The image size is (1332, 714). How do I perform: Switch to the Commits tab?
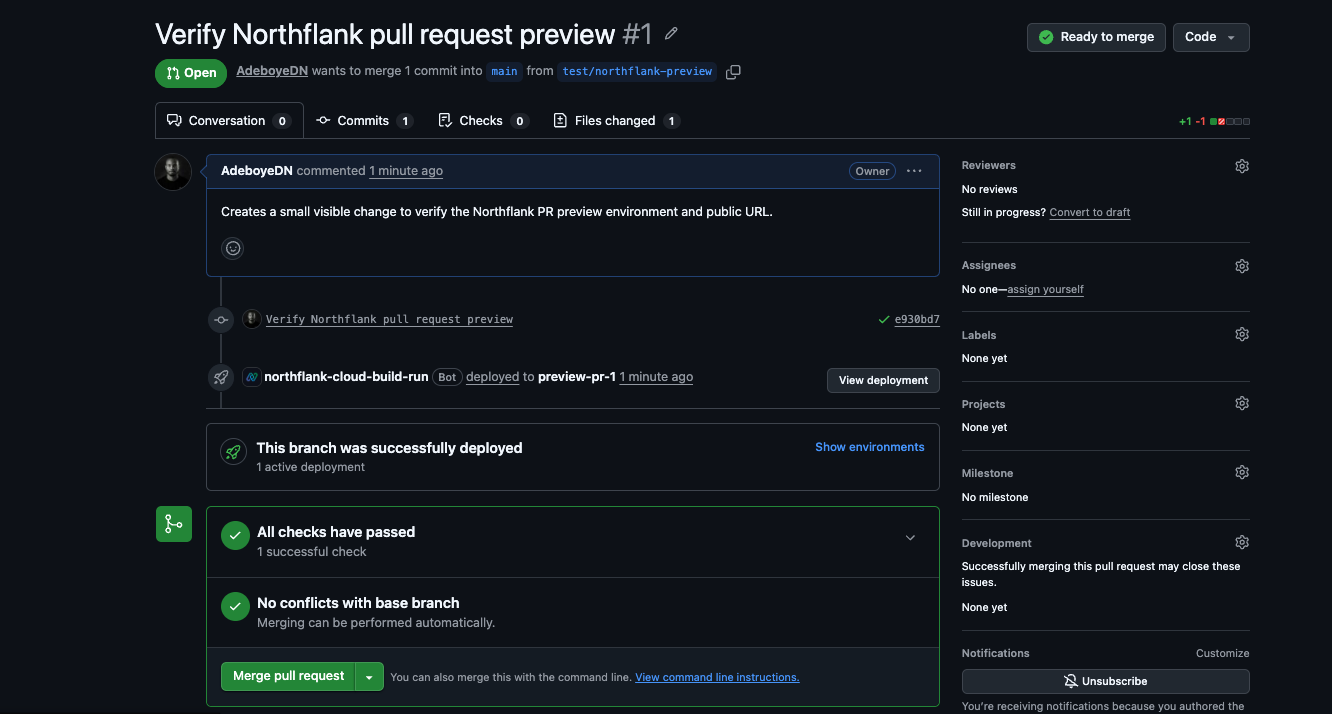click(x=364, y=121)
